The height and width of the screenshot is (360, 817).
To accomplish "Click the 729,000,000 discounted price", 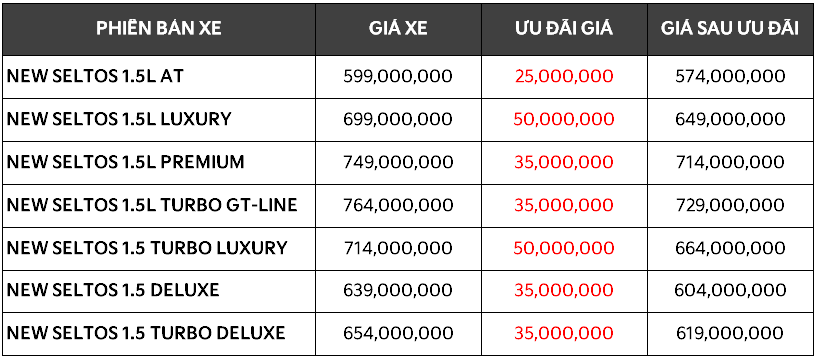I will (x=731, y=205).
